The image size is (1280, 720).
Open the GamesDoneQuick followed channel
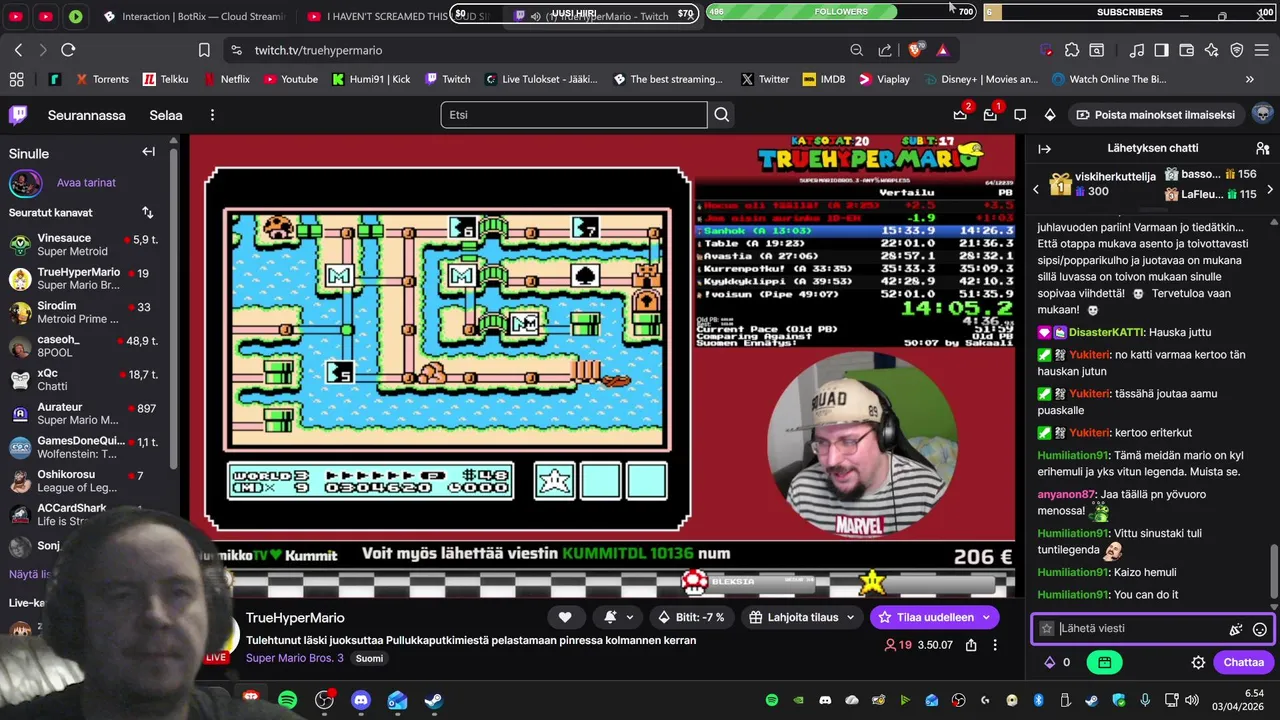pos(88,447)
